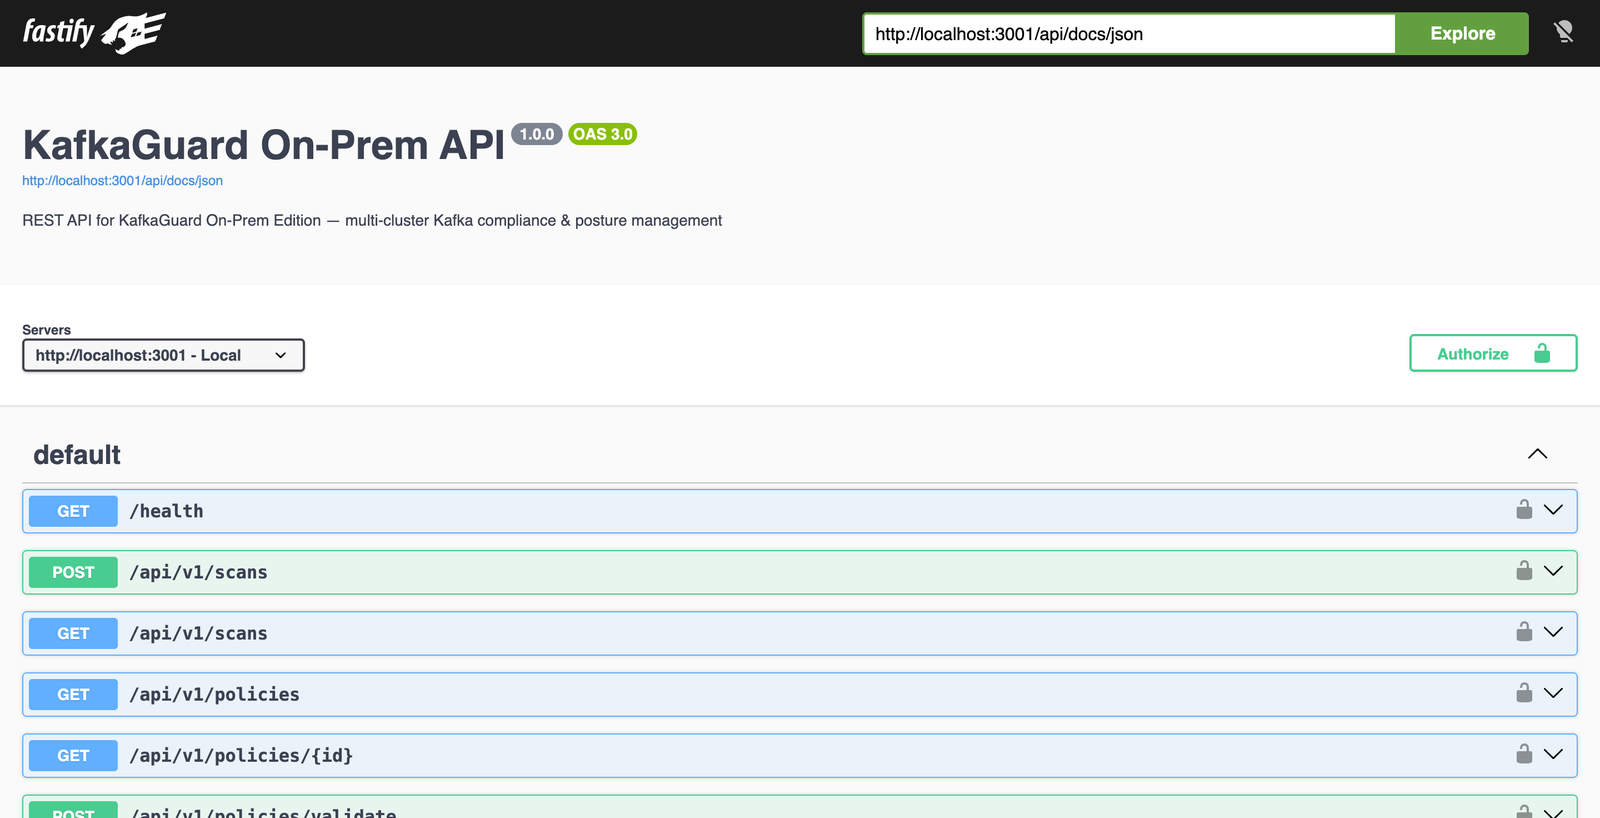Click the default section heading
Image resolution: width=1600 pixels, height=818 pixels.
click(77, 455)
